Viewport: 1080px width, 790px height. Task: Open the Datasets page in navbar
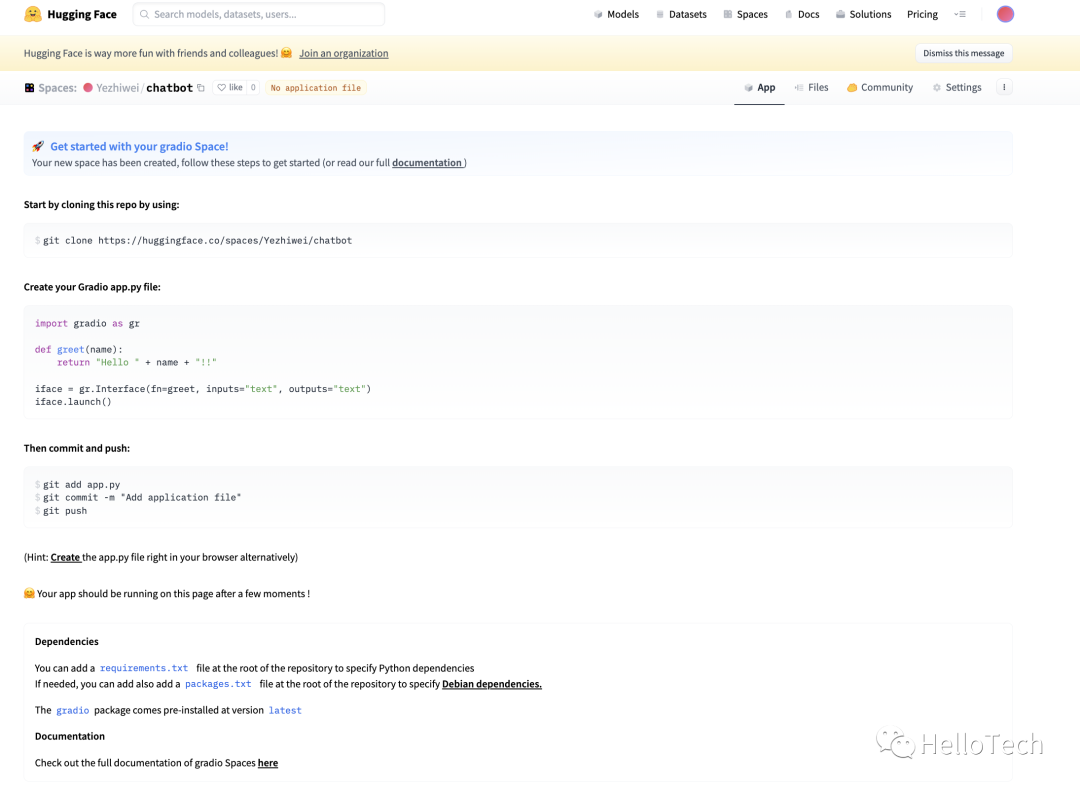point(681,15)
